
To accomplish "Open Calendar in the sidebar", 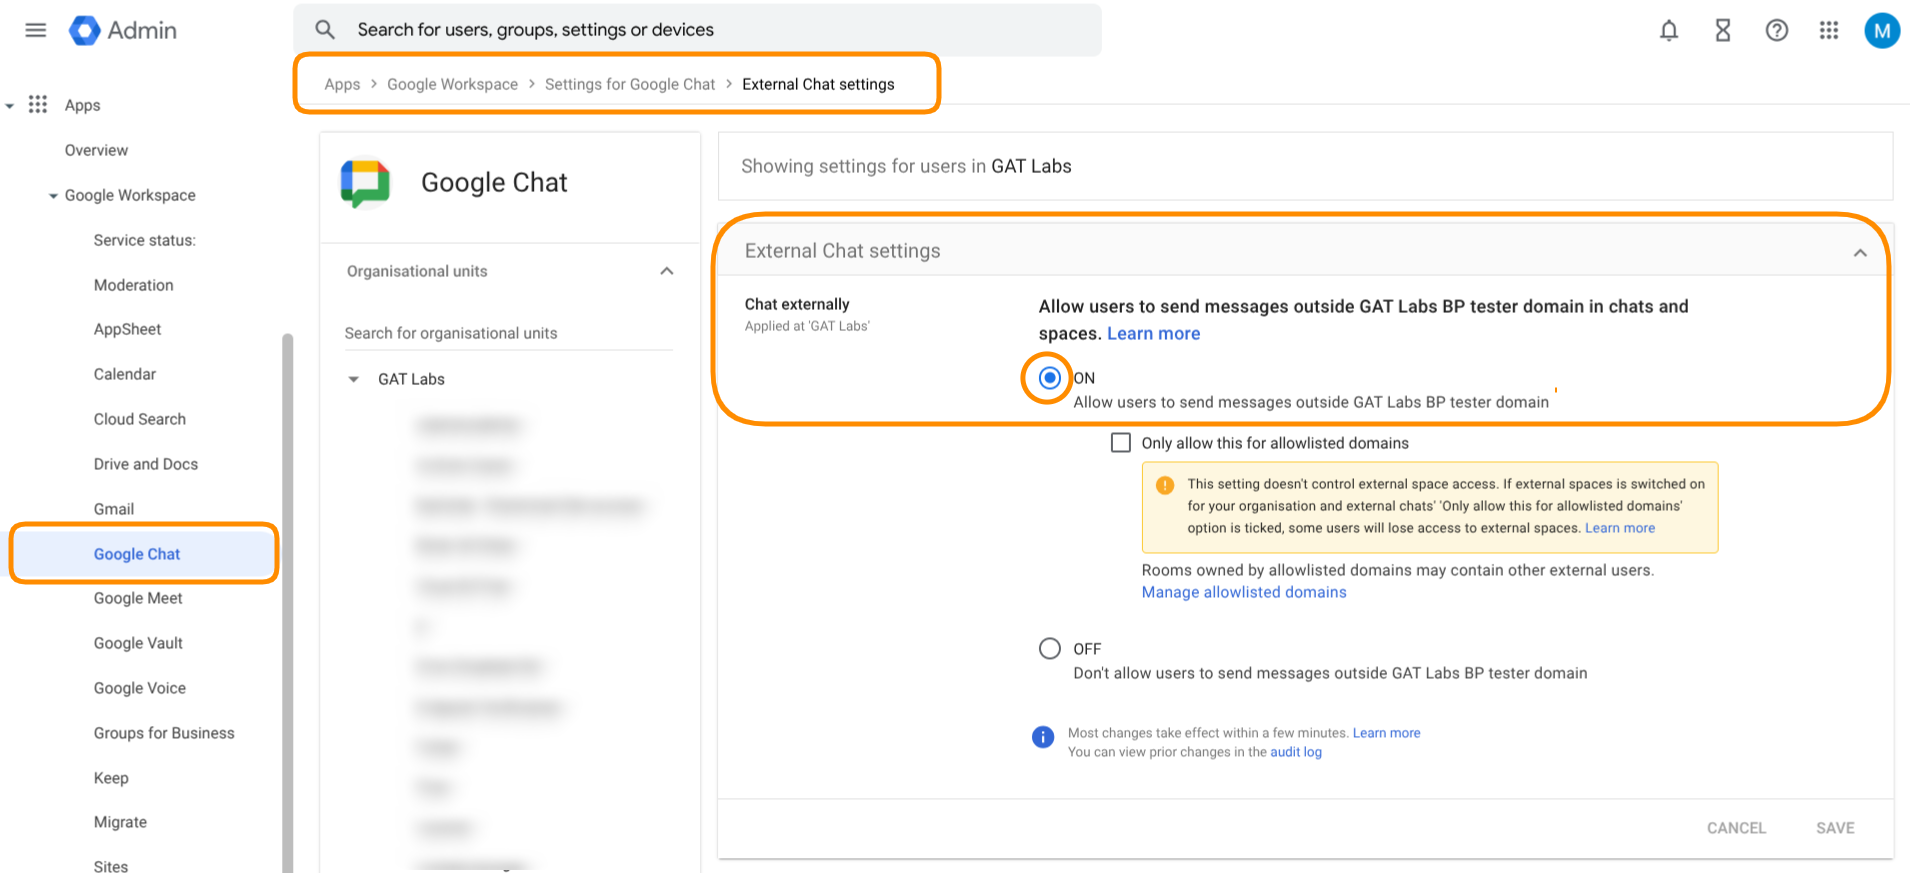I will pos(125,374).
